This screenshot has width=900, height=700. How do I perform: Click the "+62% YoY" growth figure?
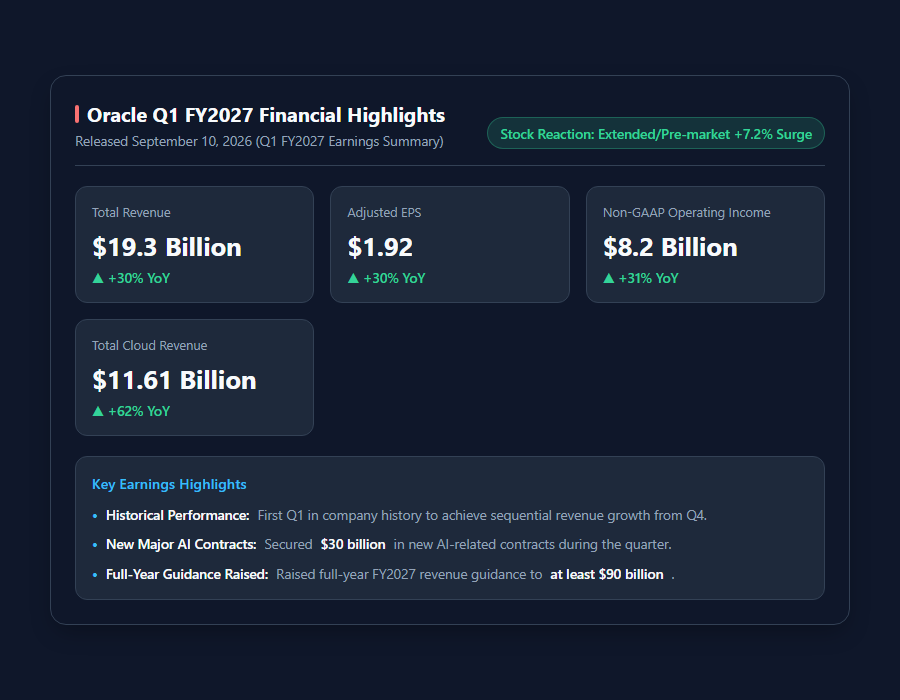coord(139,411)
